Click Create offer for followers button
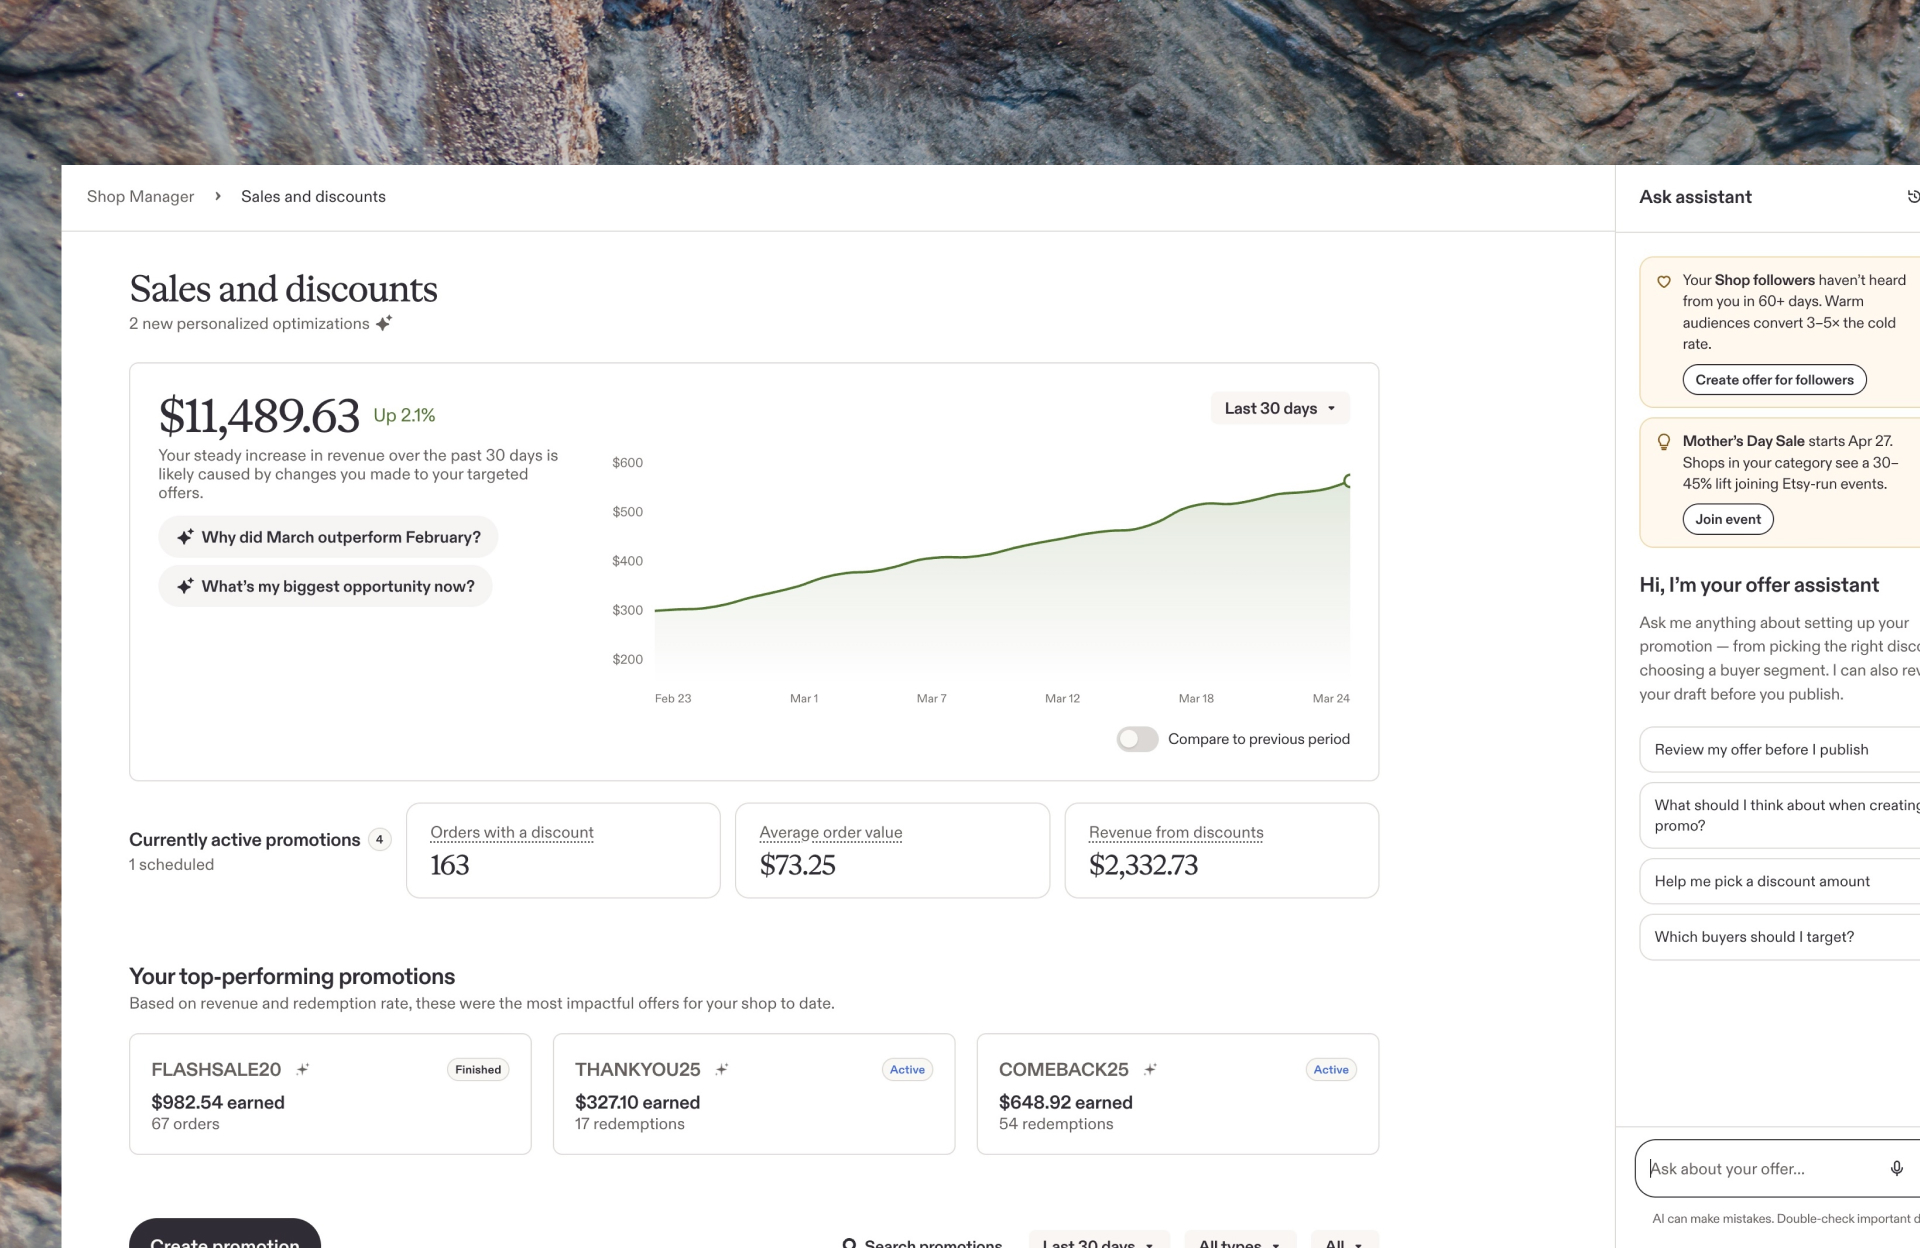This screenshot has width=1920, height=1248. [x=1774, y=380]
